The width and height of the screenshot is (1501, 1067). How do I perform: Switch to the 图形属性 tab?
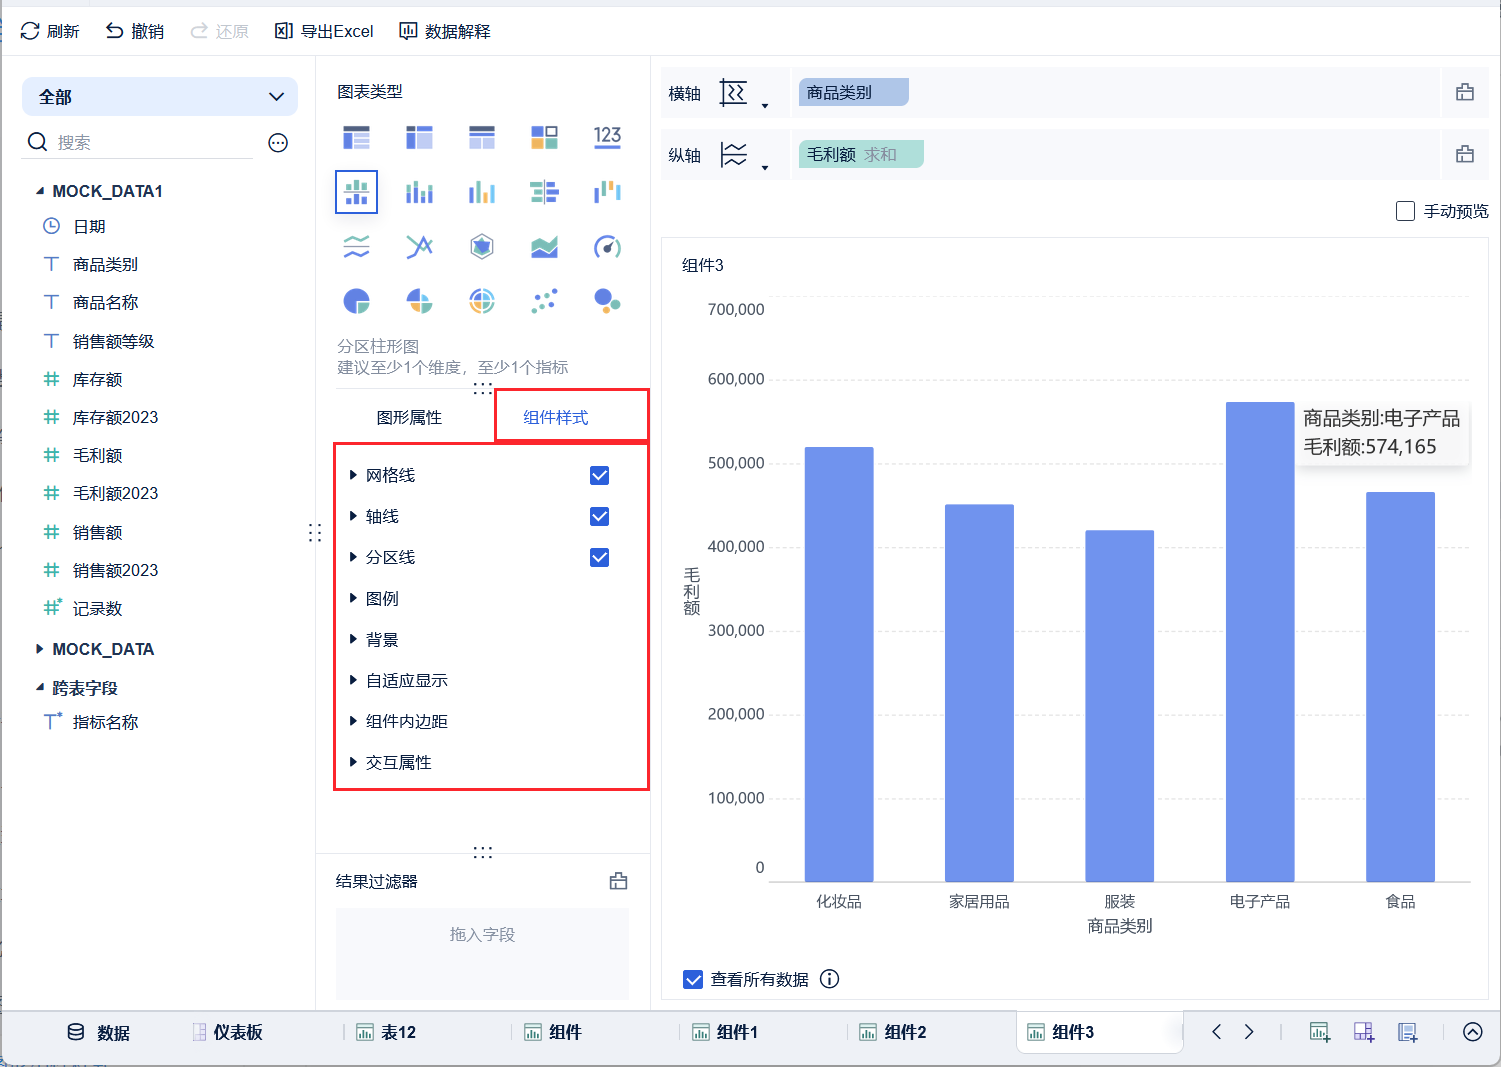[409, 417]
